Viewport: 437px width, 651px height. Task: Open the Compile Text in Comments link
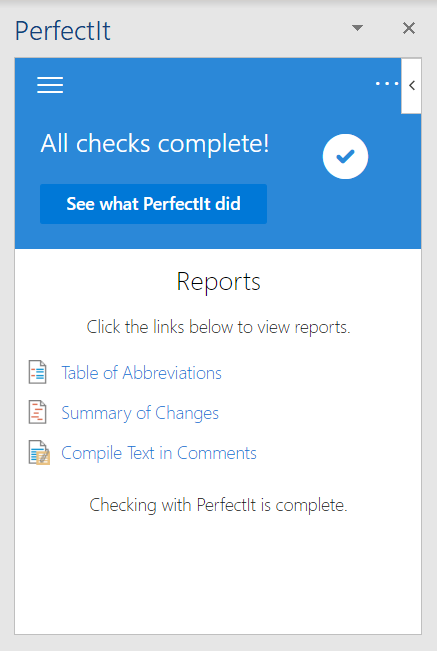[x=159, y=453]
